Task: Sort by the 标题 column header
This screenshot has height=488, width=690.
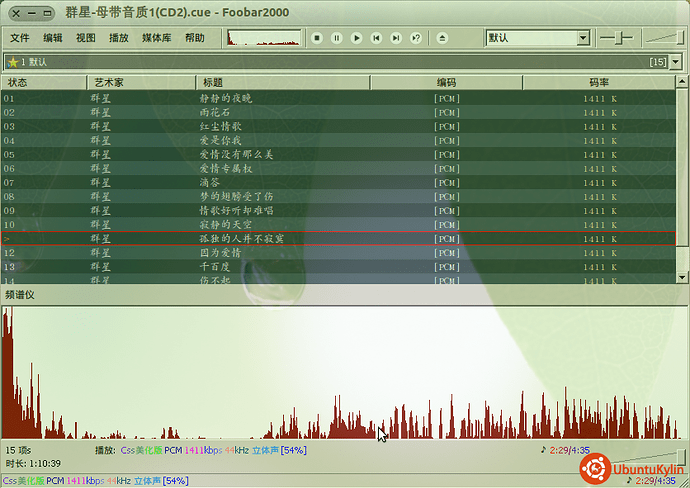Action: tap(283, 83)
